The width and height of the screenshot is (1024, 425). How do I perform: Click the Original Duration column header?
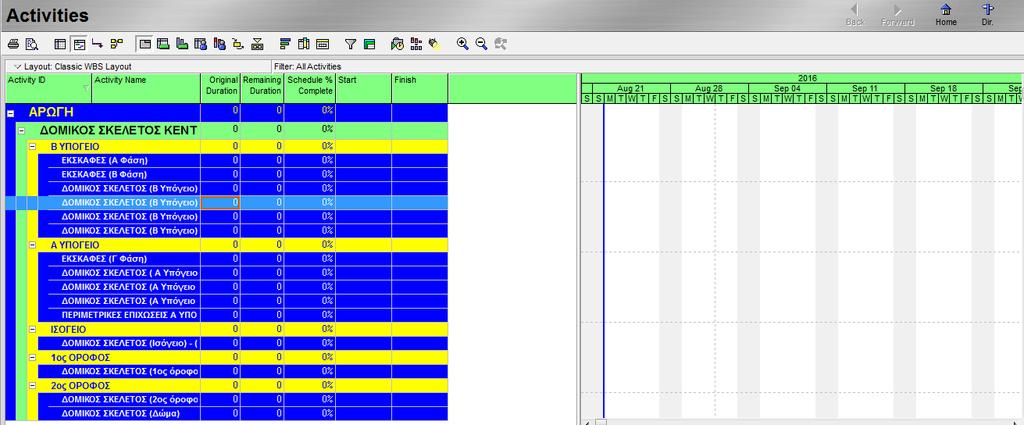click(x=221, y=88)
